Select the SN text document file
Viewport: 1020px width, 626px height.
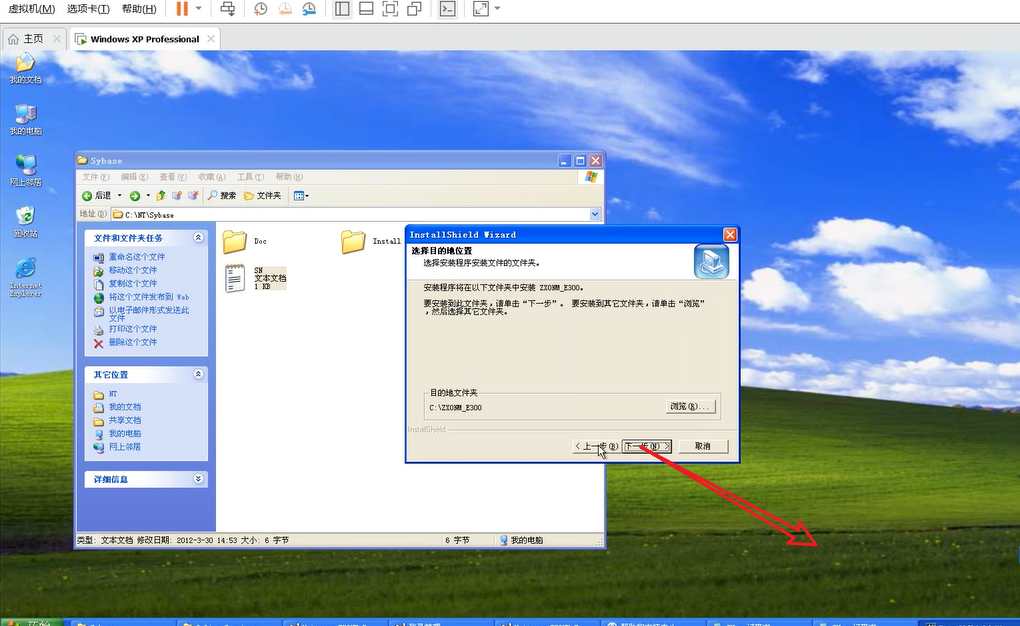tap(255, 278)
